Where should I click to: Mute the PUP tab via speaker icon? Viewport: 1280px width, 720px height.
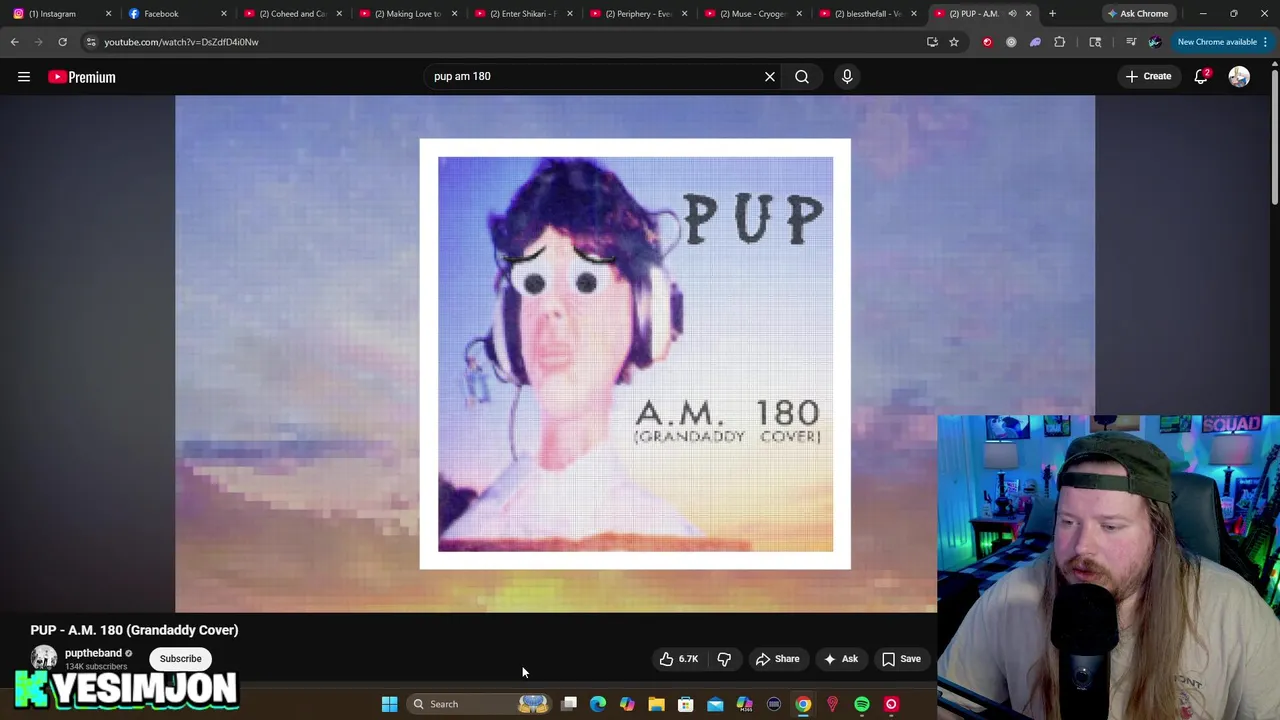point(1012,13)
